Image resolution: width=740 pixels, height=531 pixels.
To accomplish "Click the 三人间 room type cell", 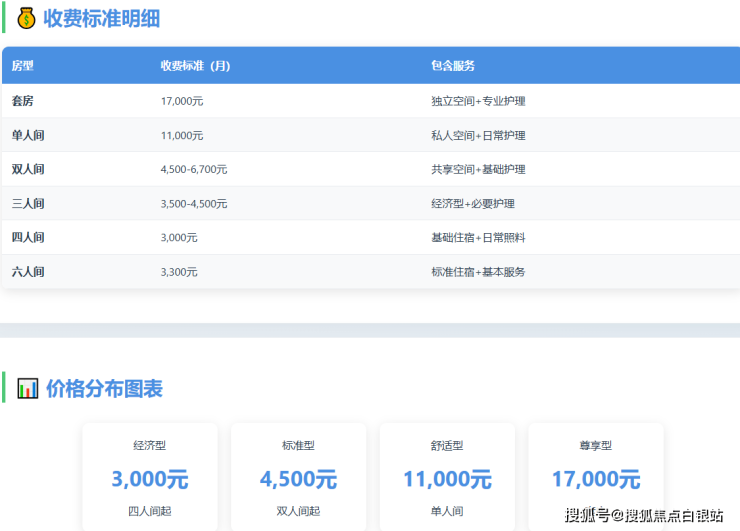I will tap(28, 203).
